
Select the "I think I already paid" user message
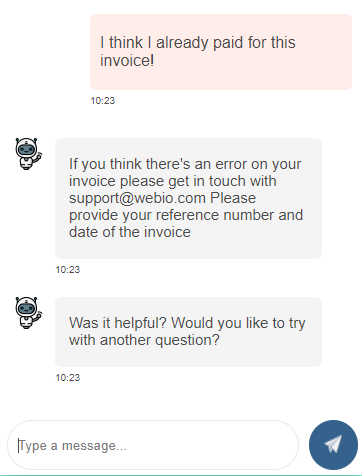221,52
